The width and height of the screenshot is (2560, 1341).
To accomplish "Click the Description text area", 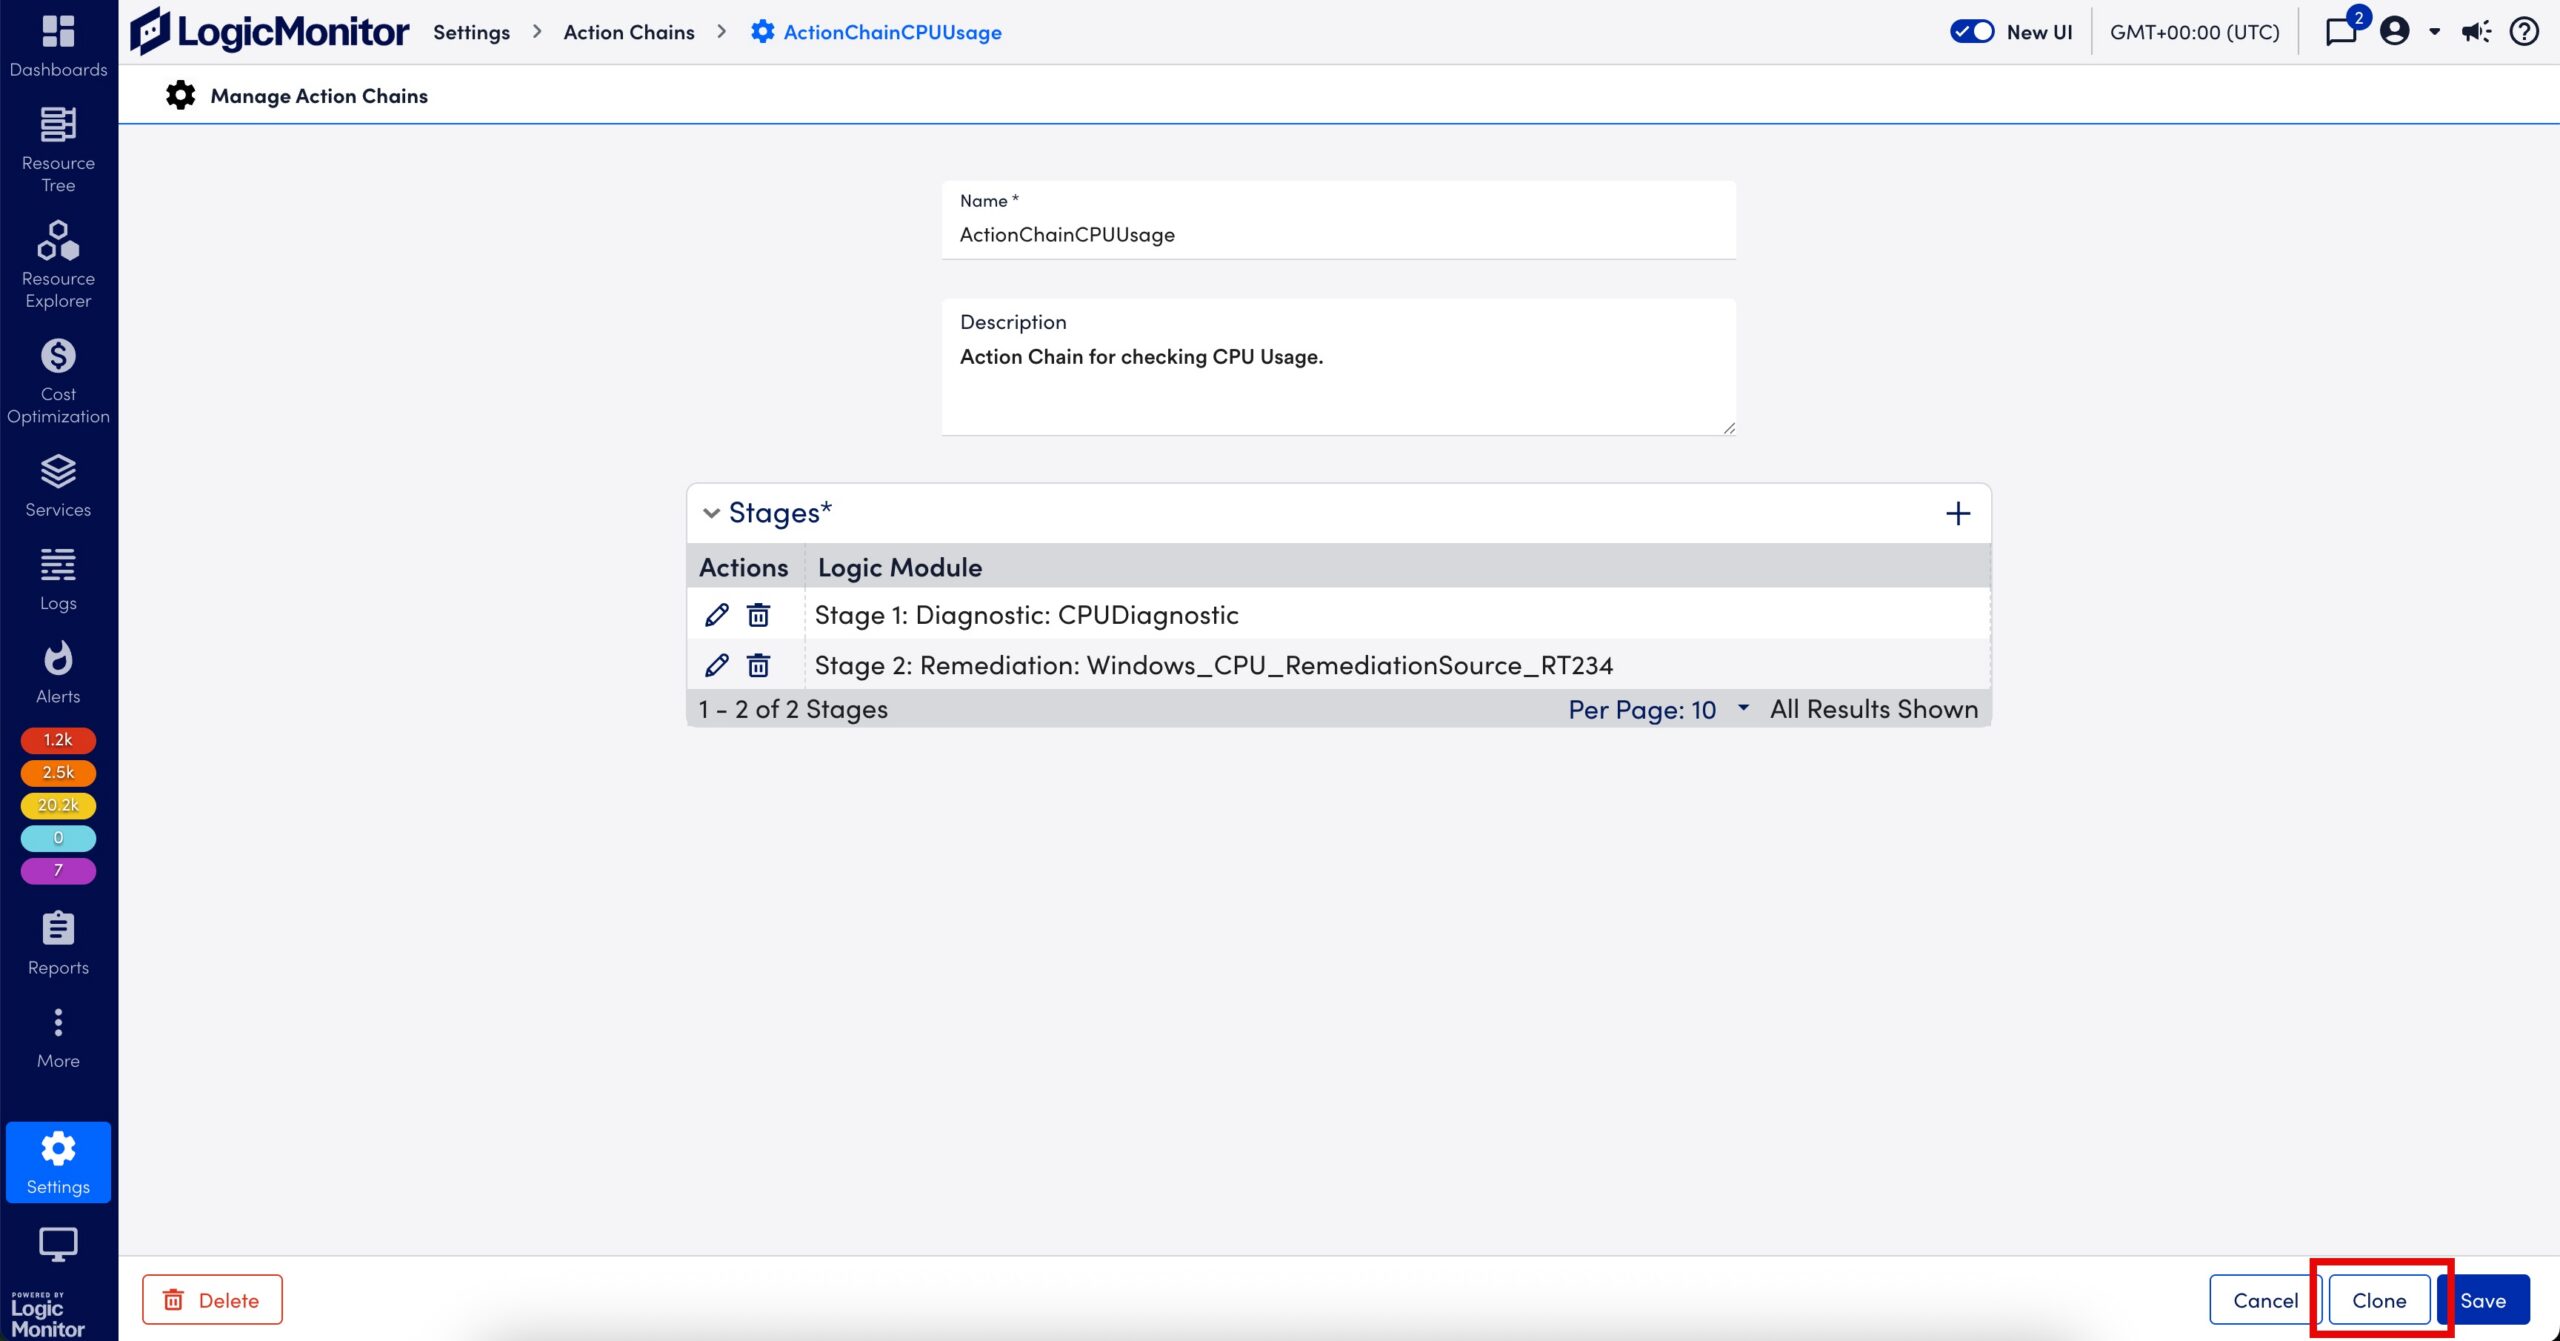I will coord(1339,367).
